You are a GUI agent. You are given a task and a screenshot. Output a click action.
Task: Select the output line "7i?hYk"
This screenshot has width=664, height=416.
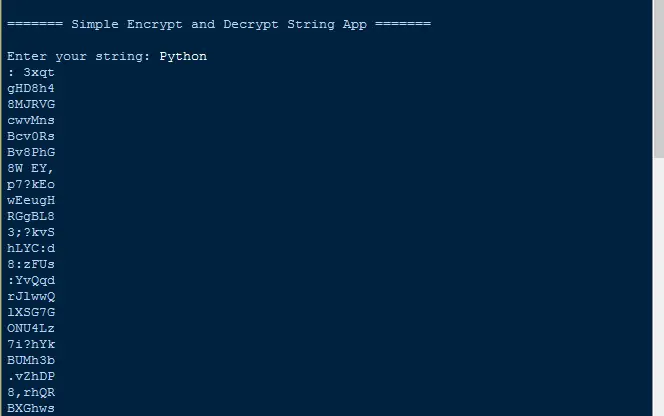31,344
